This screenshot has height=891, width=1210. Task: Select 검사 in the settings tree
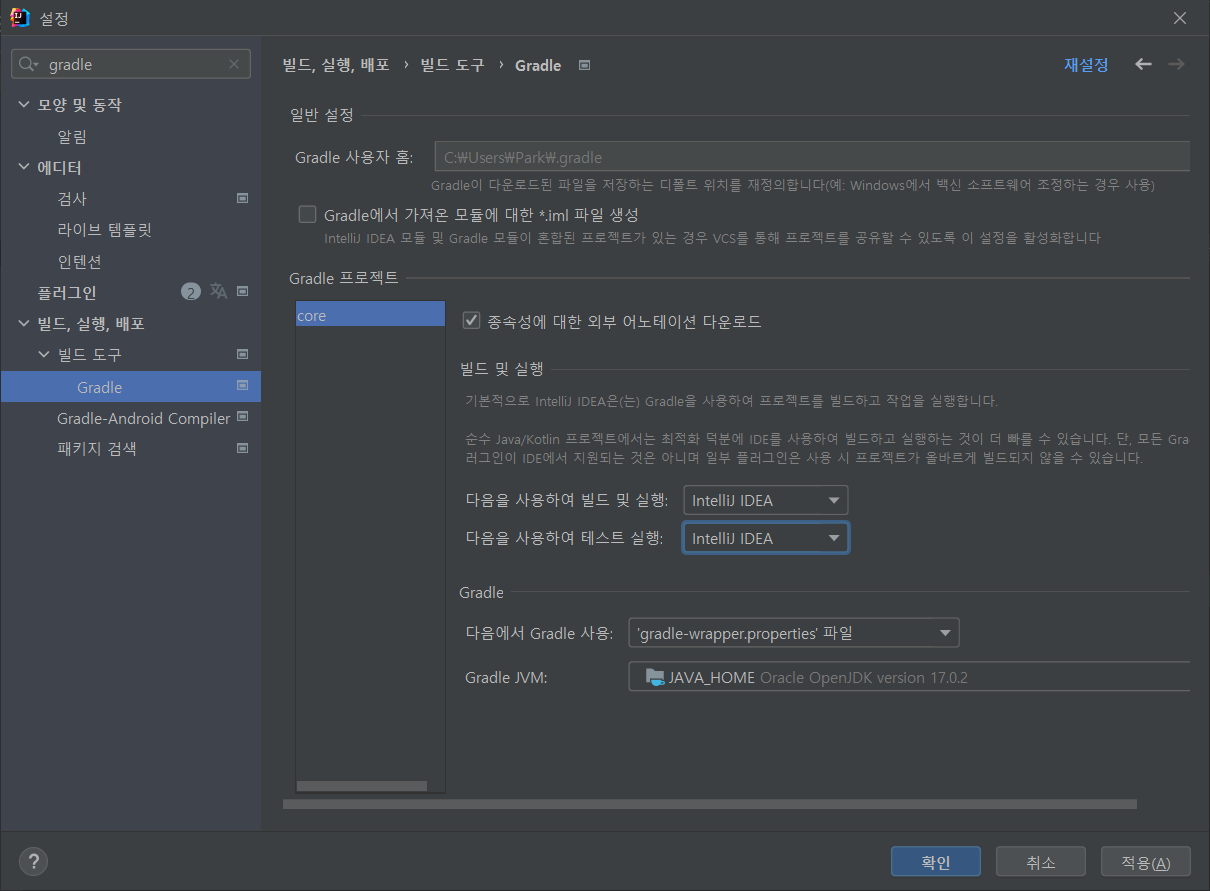72,198
